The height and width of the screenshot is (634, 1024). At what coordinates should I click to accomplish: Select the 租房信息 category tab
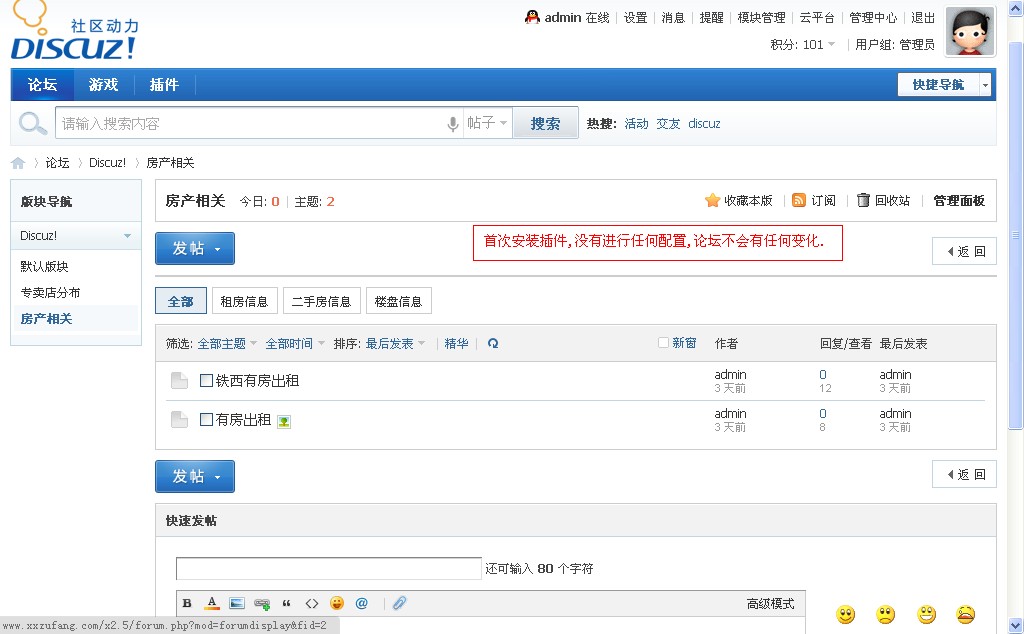[244, 301]
